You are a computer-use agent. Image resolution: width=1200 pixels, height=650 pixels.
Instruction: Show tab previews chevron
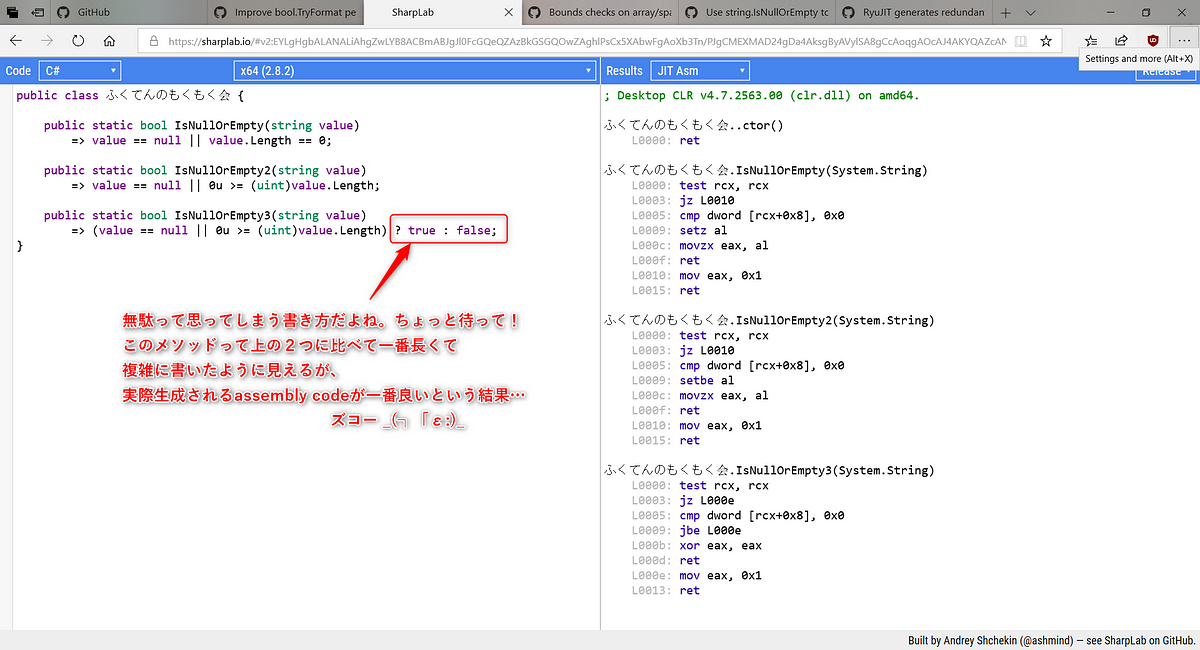click(1030, 12)
